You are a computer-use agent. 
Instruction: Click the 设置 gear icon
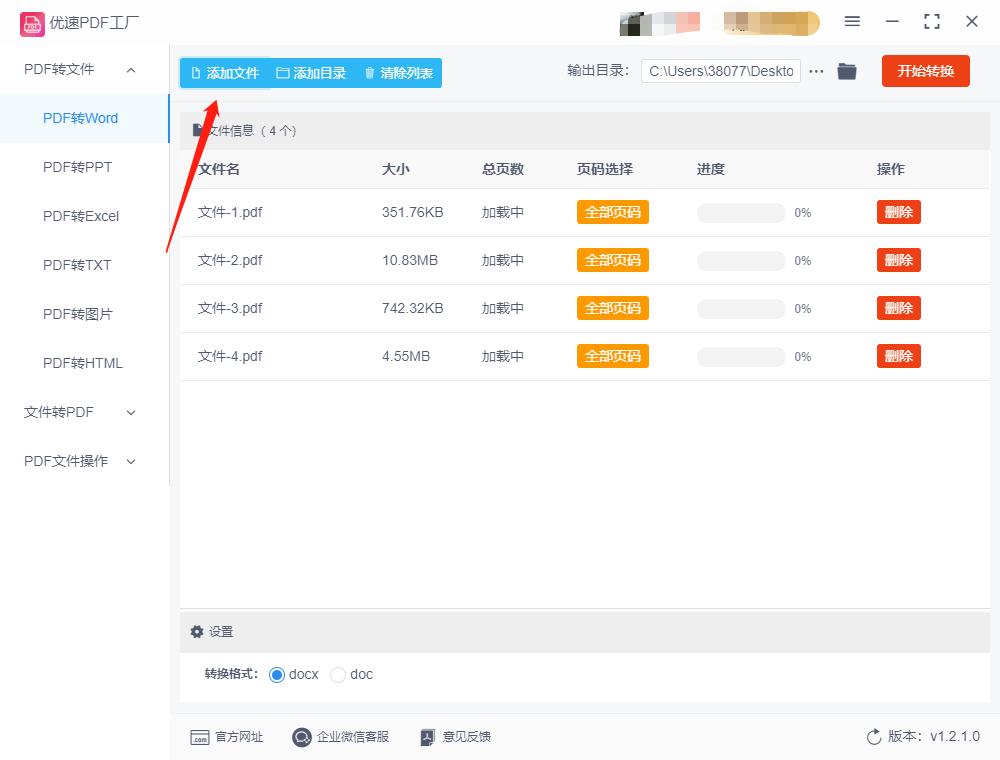pos(197,632)
